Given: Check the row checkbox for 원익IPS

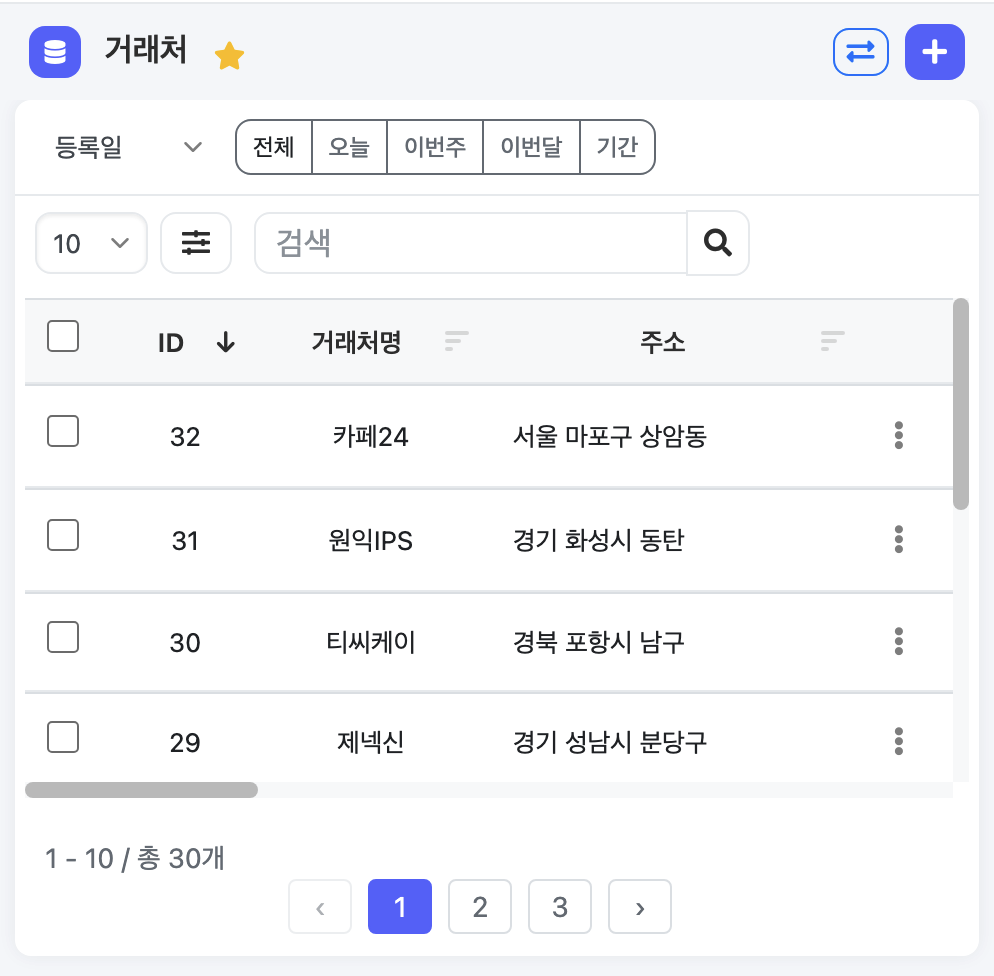Looking at the screenshot, I should [63, 535].
